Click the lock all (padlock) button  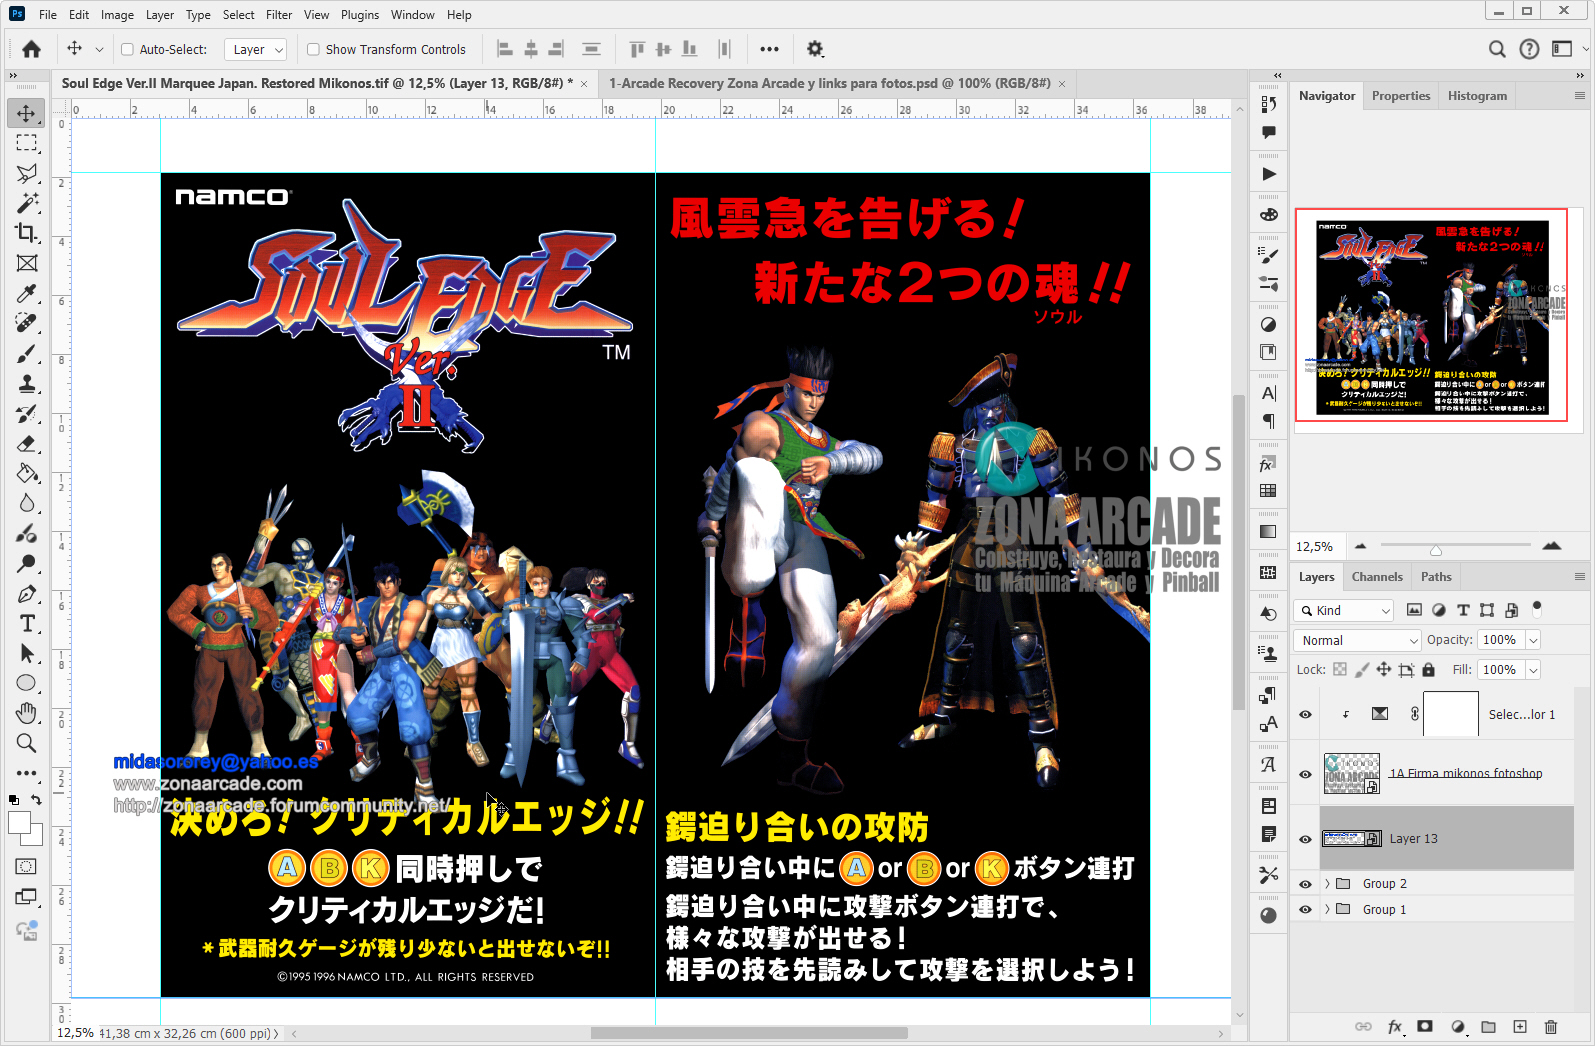point(1428,670)
